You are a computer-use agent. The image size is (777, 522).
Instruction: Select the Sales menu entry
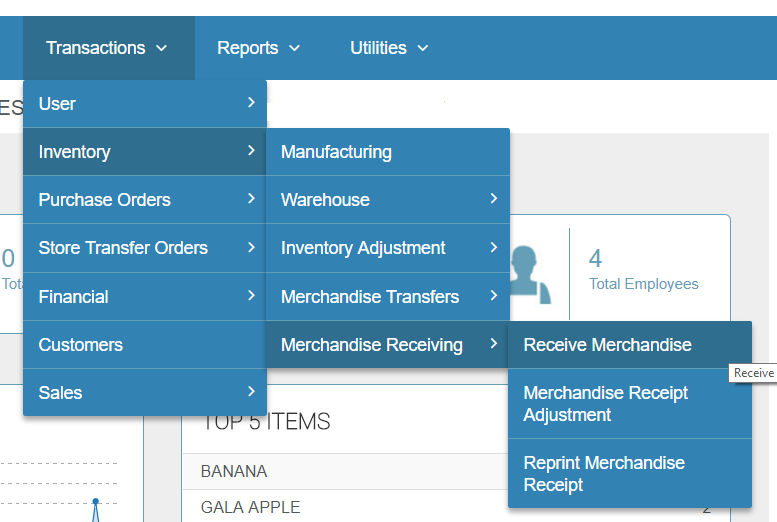click(x=145, y=393)
